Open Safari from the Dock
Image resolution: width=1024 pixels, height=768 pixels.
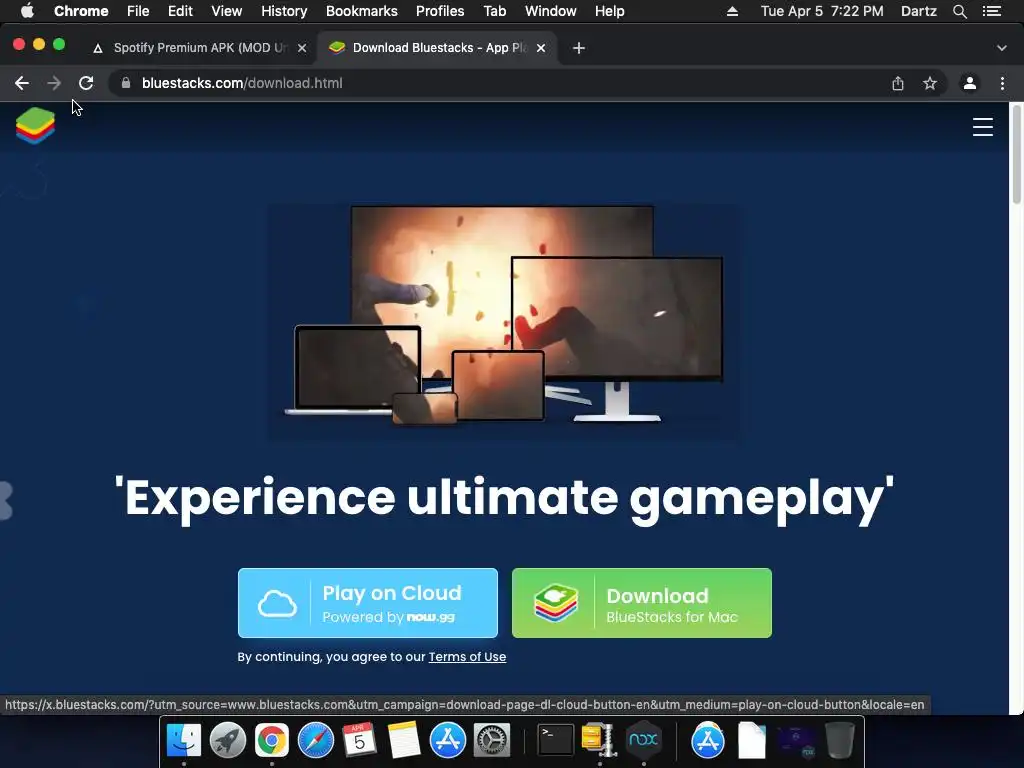315,740
